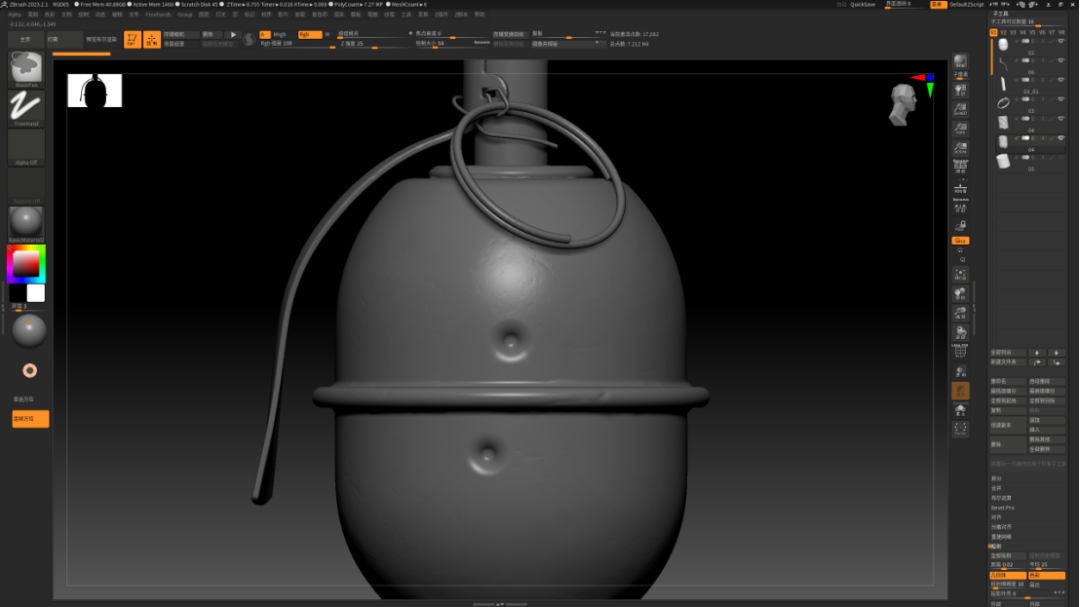Image resolution: width=1080 pixels, height=607 pixels.
Task: Toggle the orange 色彩 projection option
Action: click(1046, 575)
